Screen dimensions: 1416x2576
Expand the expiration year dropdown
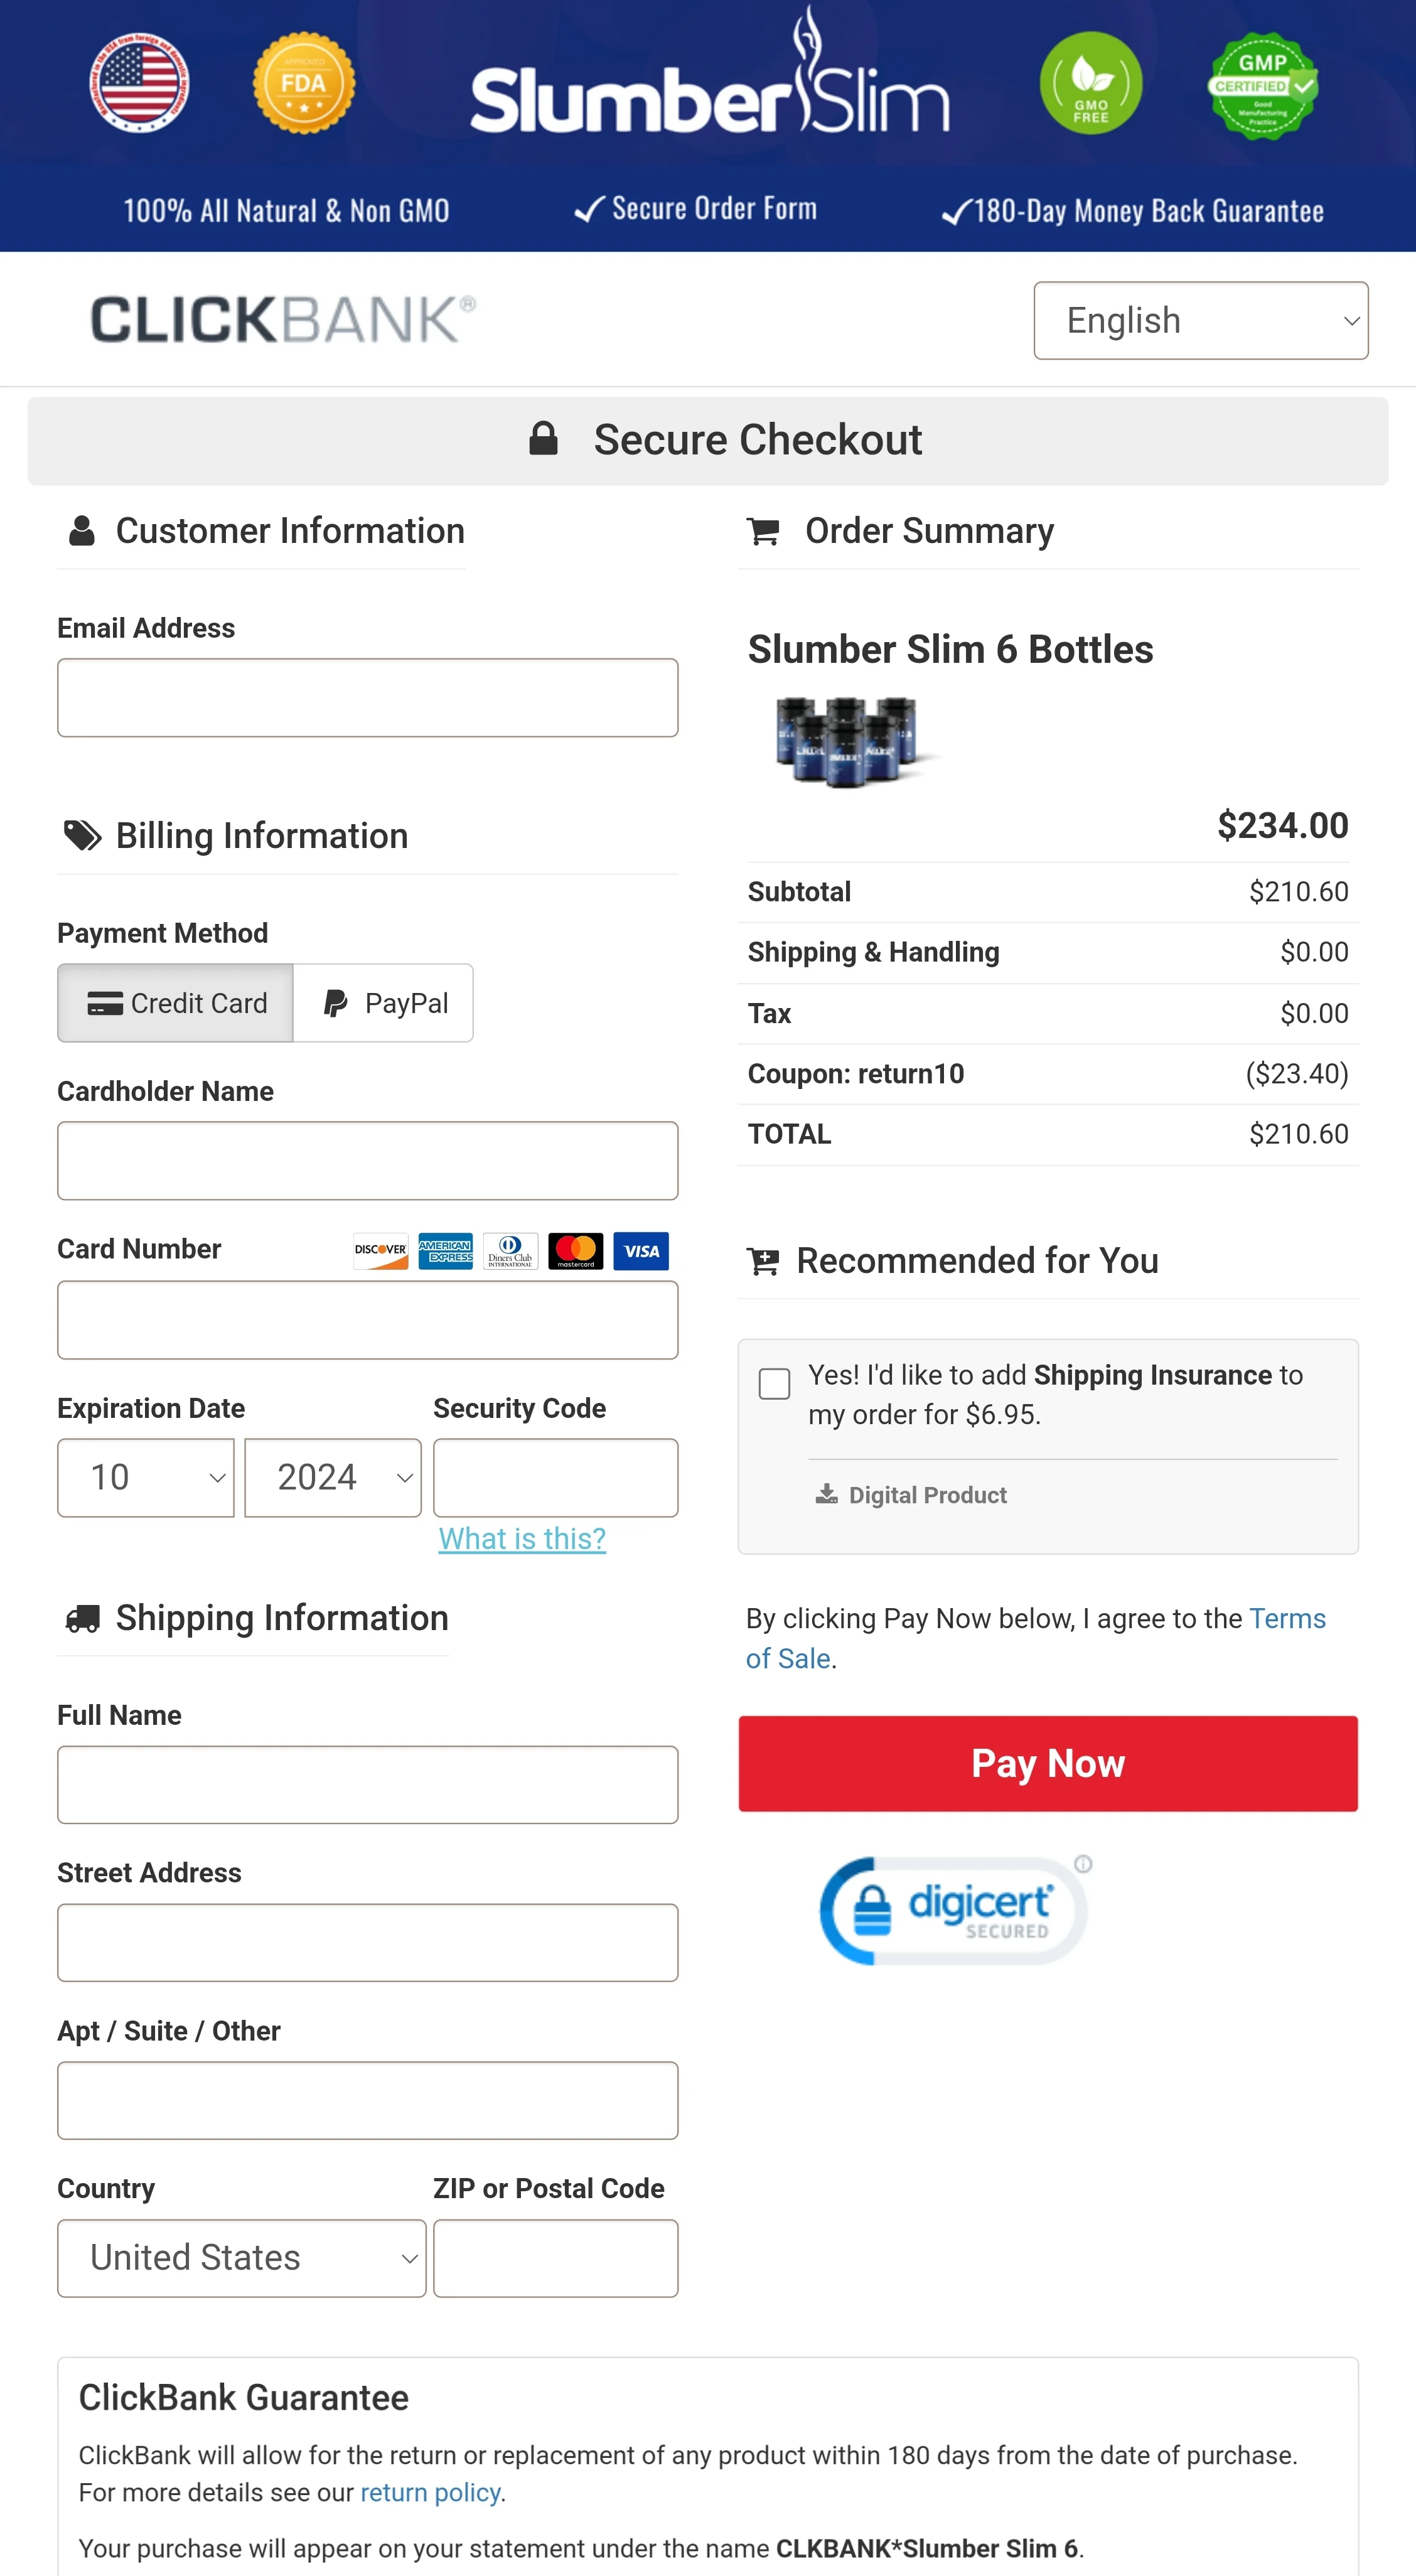[x=333, y=1477]
